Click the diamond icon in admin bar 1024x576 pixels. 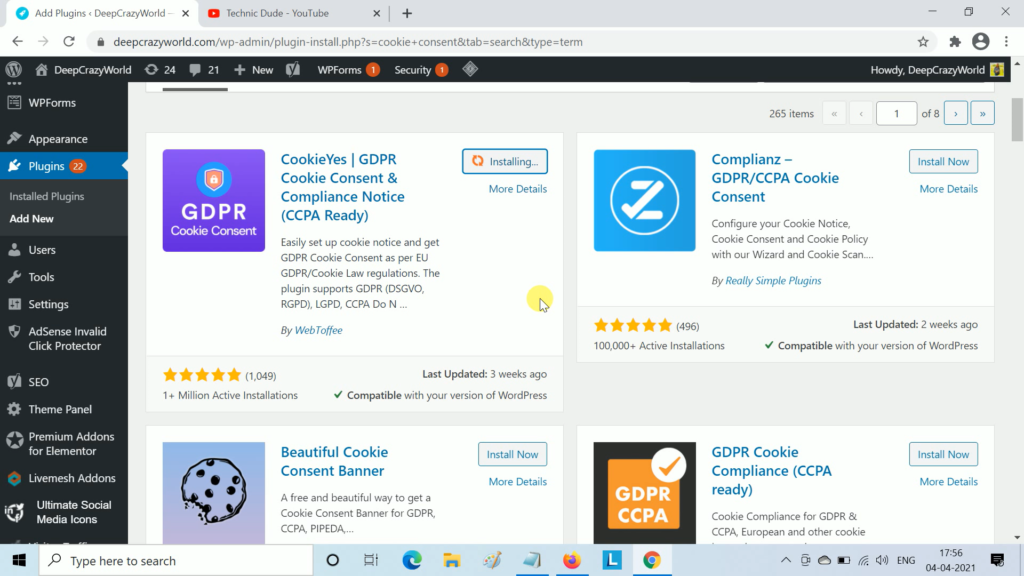pos(470,69)
